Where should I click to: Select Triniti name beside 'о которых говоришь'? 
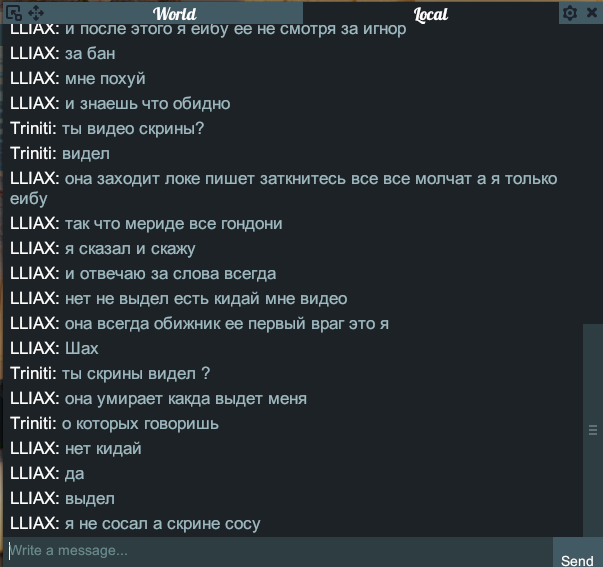click(33, 424)
